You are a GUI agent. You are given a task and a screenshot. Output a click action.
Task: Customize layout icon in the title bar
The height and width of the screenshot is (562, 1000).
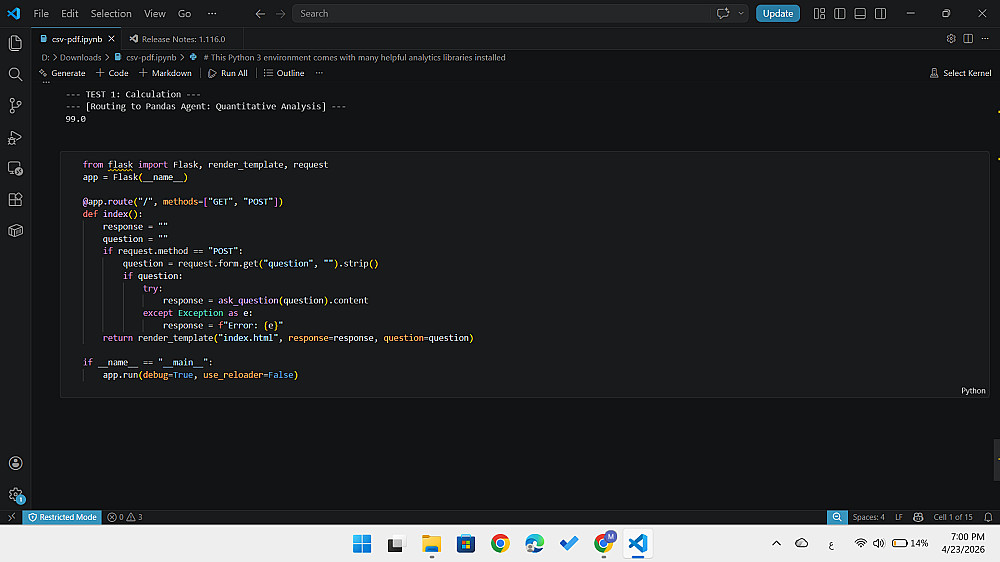820,13
